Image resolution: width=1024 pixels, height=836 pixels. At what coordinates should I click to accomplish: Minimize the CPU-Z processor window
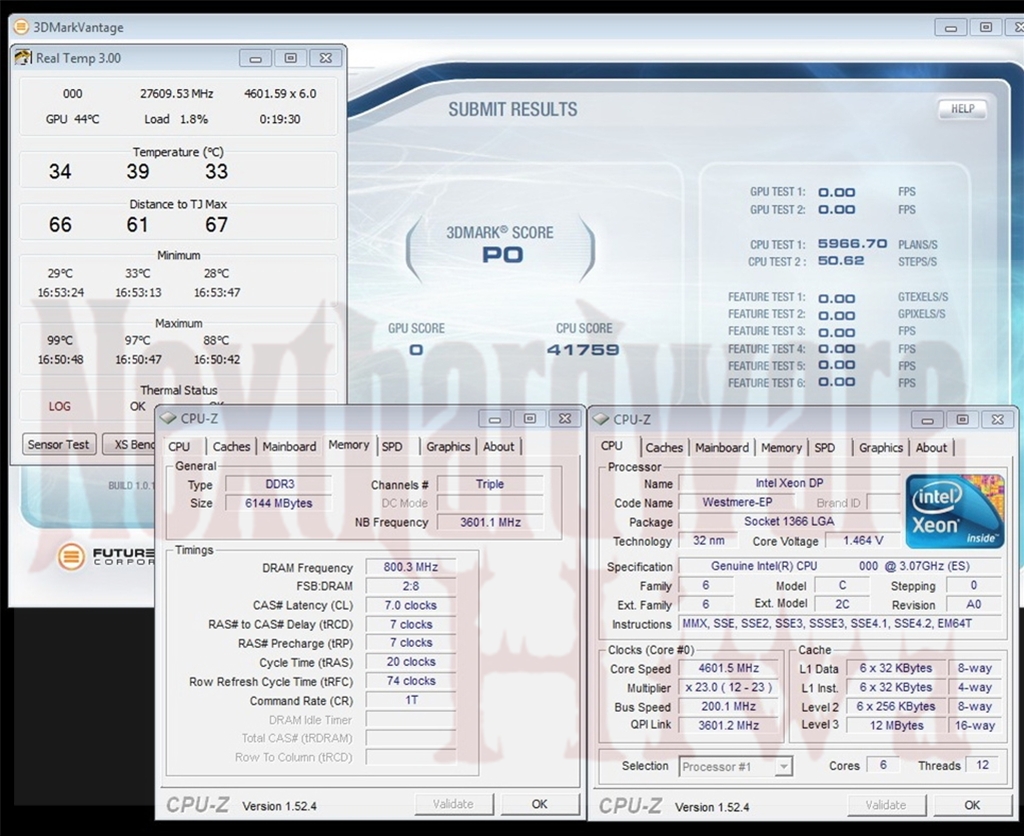[x=927, y=420]
